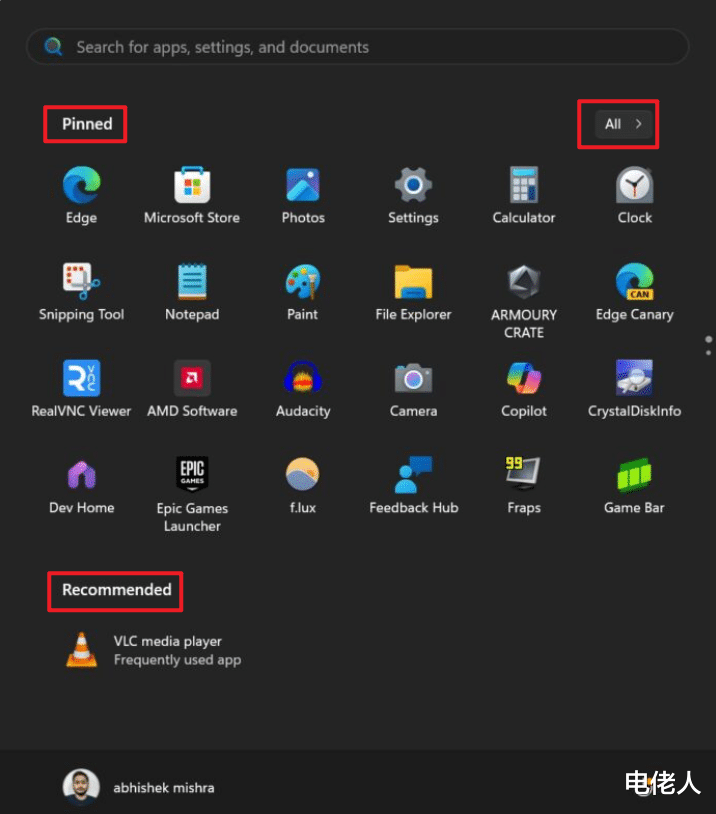Click the search magnifier icon
The width and height of the screenshot is (716, 814).
click(x=53, y=47)
